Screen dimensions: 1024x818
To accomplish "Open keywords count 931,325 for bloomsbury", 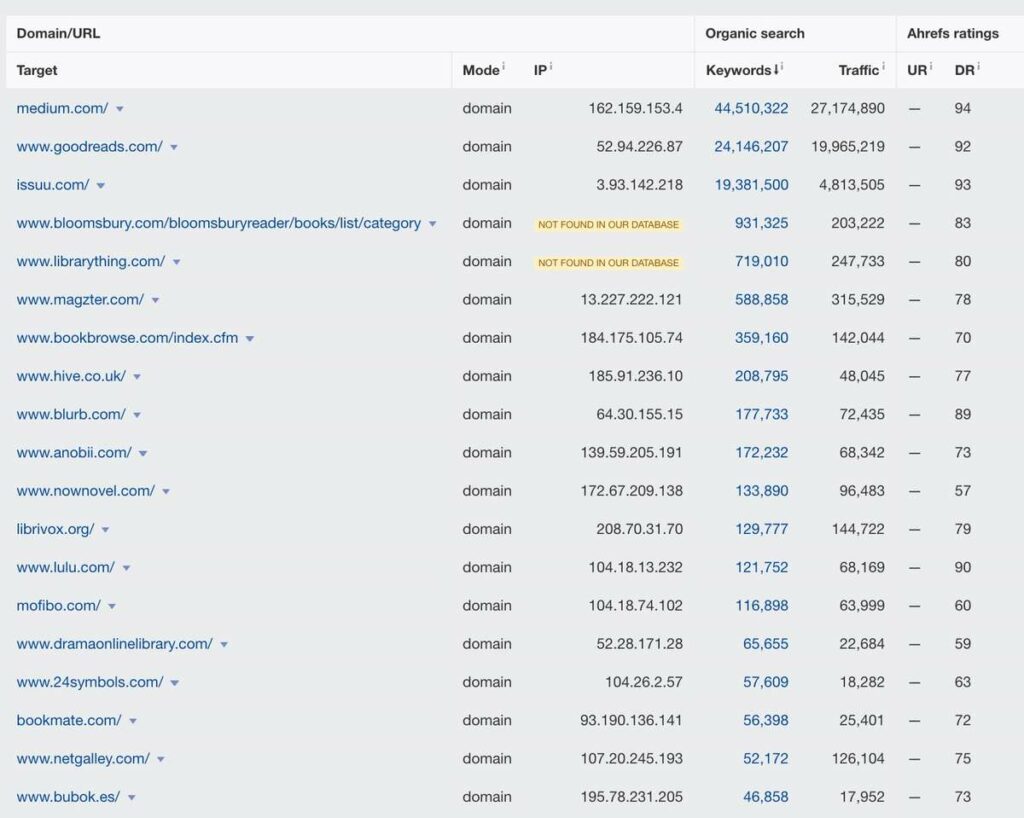I will (761, 223).
